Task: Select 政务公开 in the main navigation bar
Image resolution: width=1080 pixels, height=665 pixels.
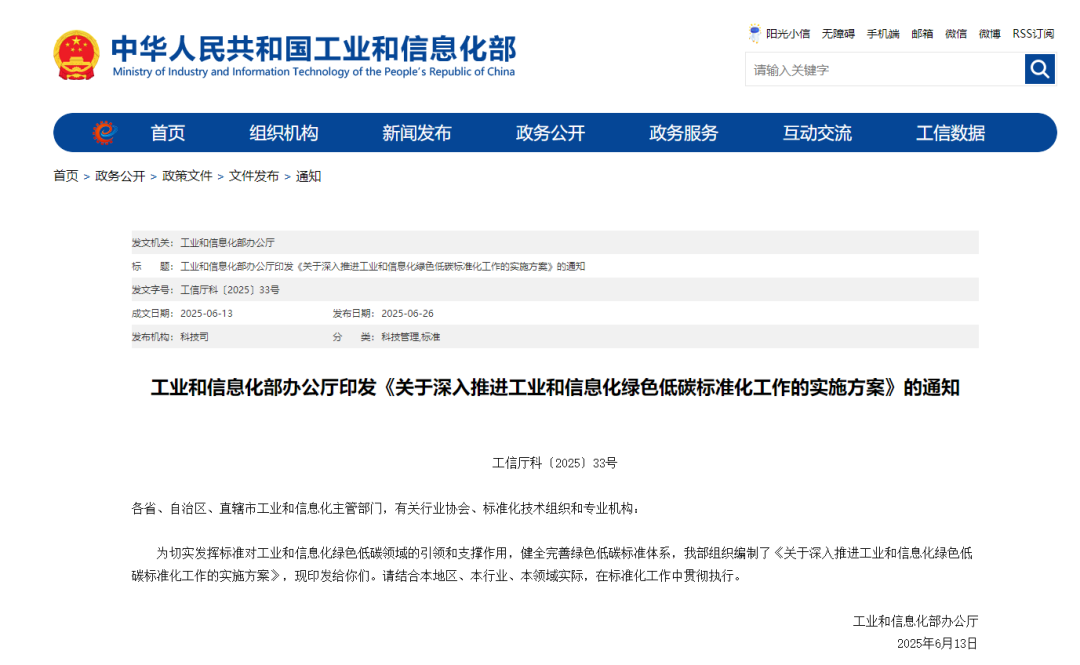Action: (550, 133)
